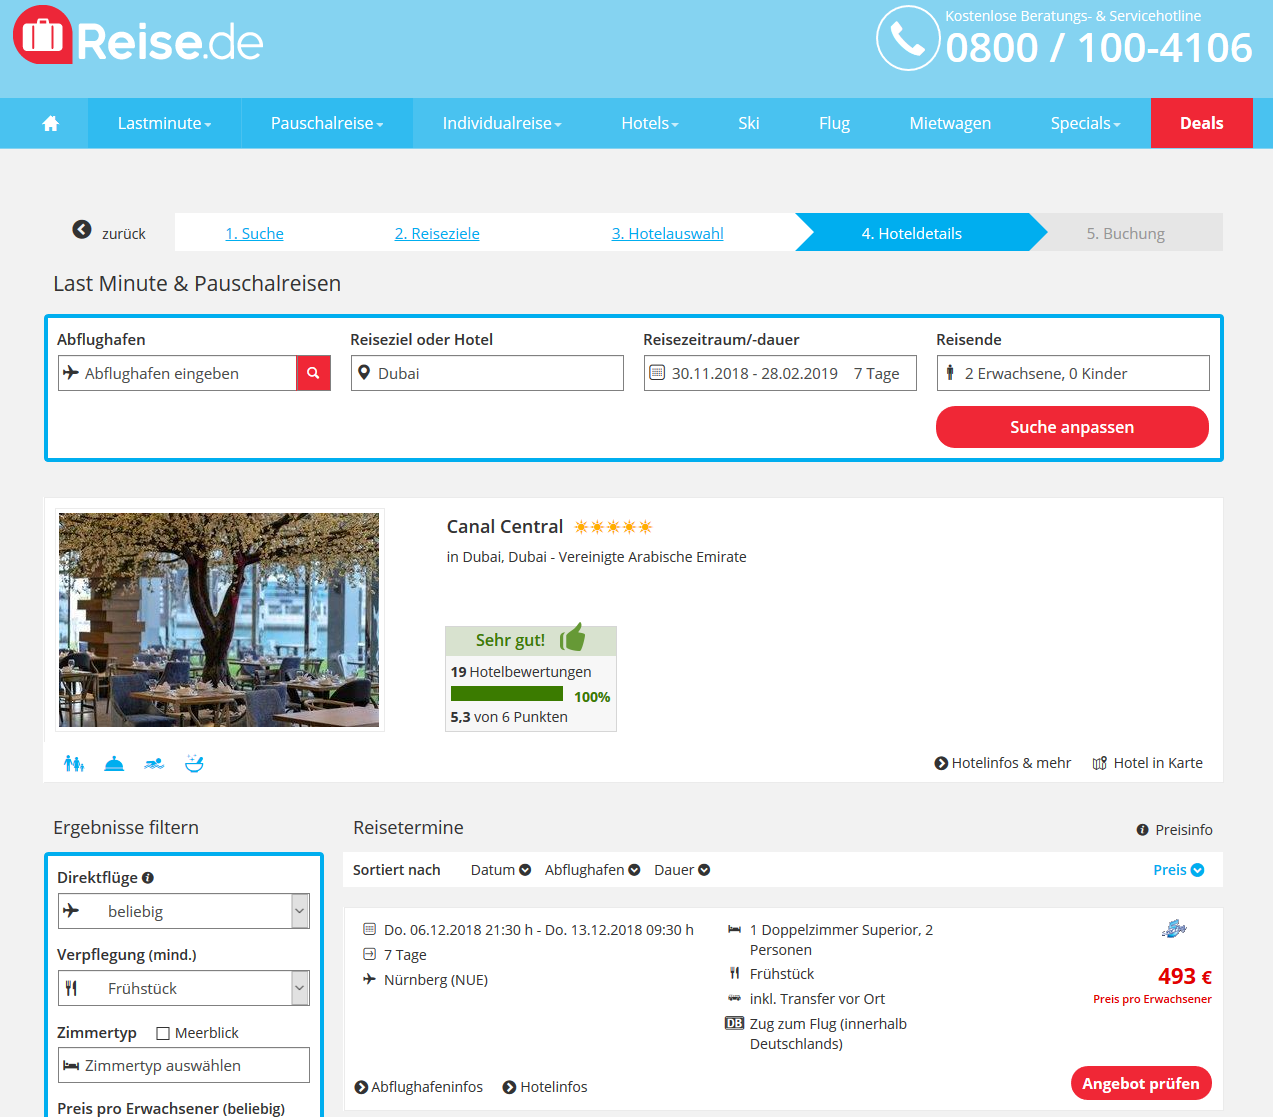Click the Reisezeitraum date range field
1273x1117 pixels.
point(780,373)
